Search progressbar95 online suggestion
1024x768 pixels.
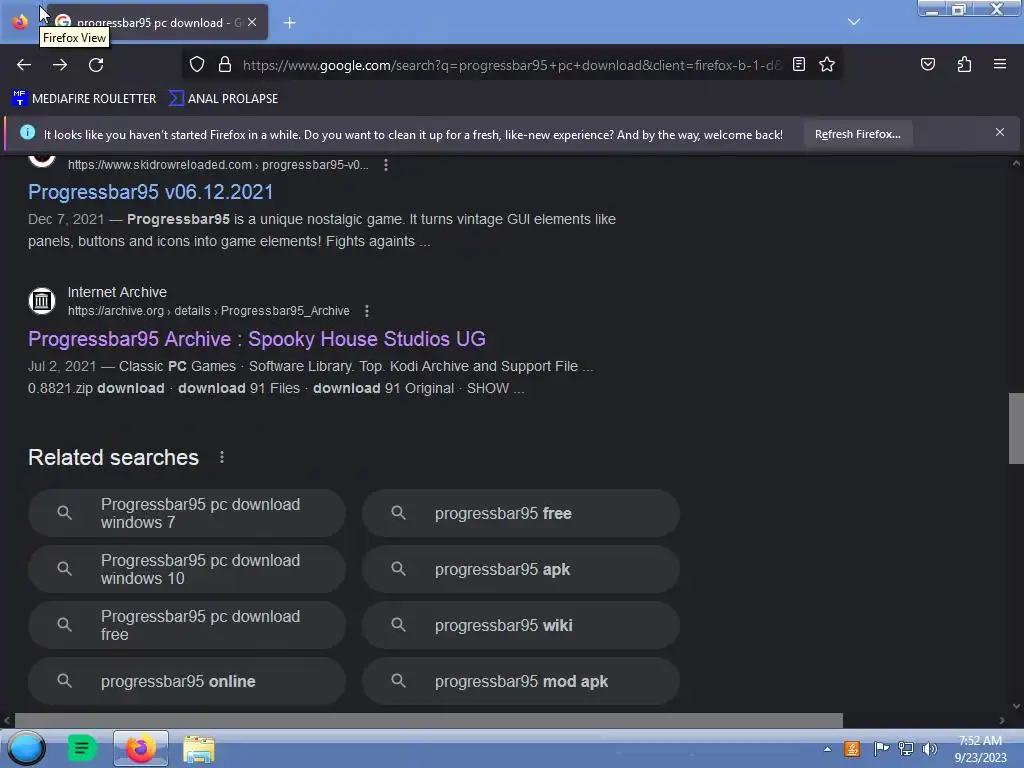[187, 681]
